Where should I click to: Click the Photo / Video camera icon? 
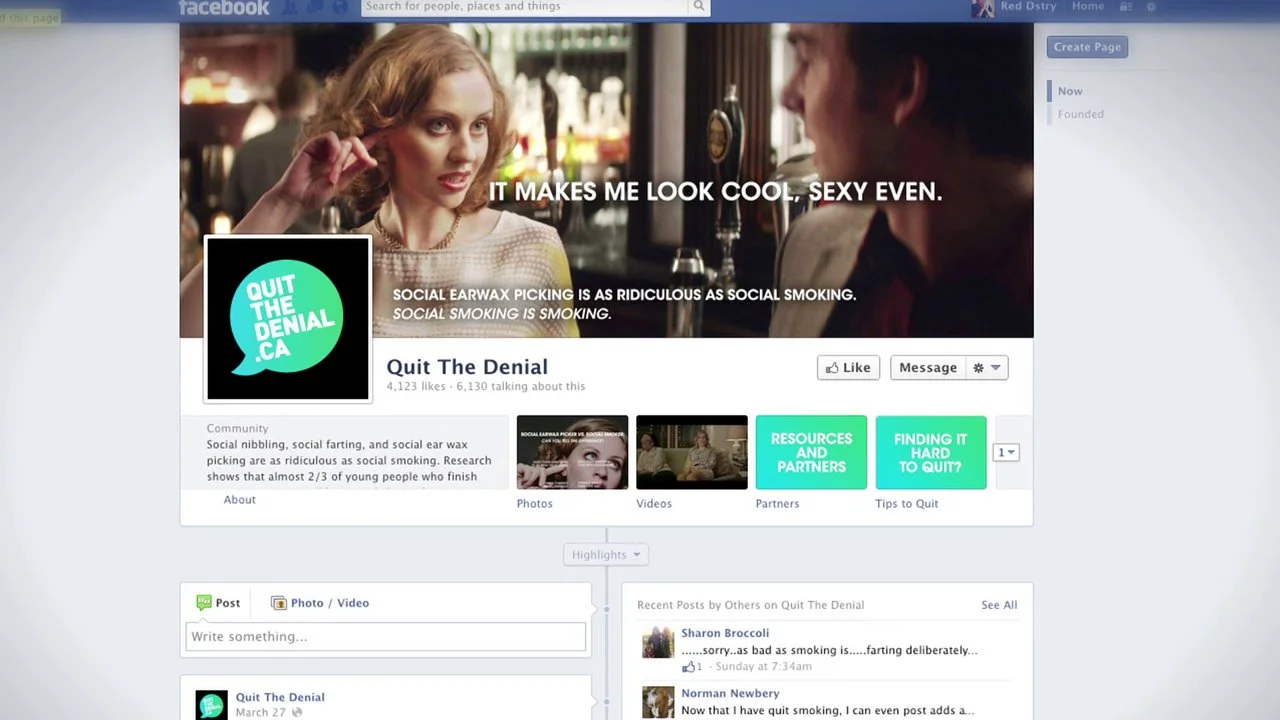tap(279, 603)
